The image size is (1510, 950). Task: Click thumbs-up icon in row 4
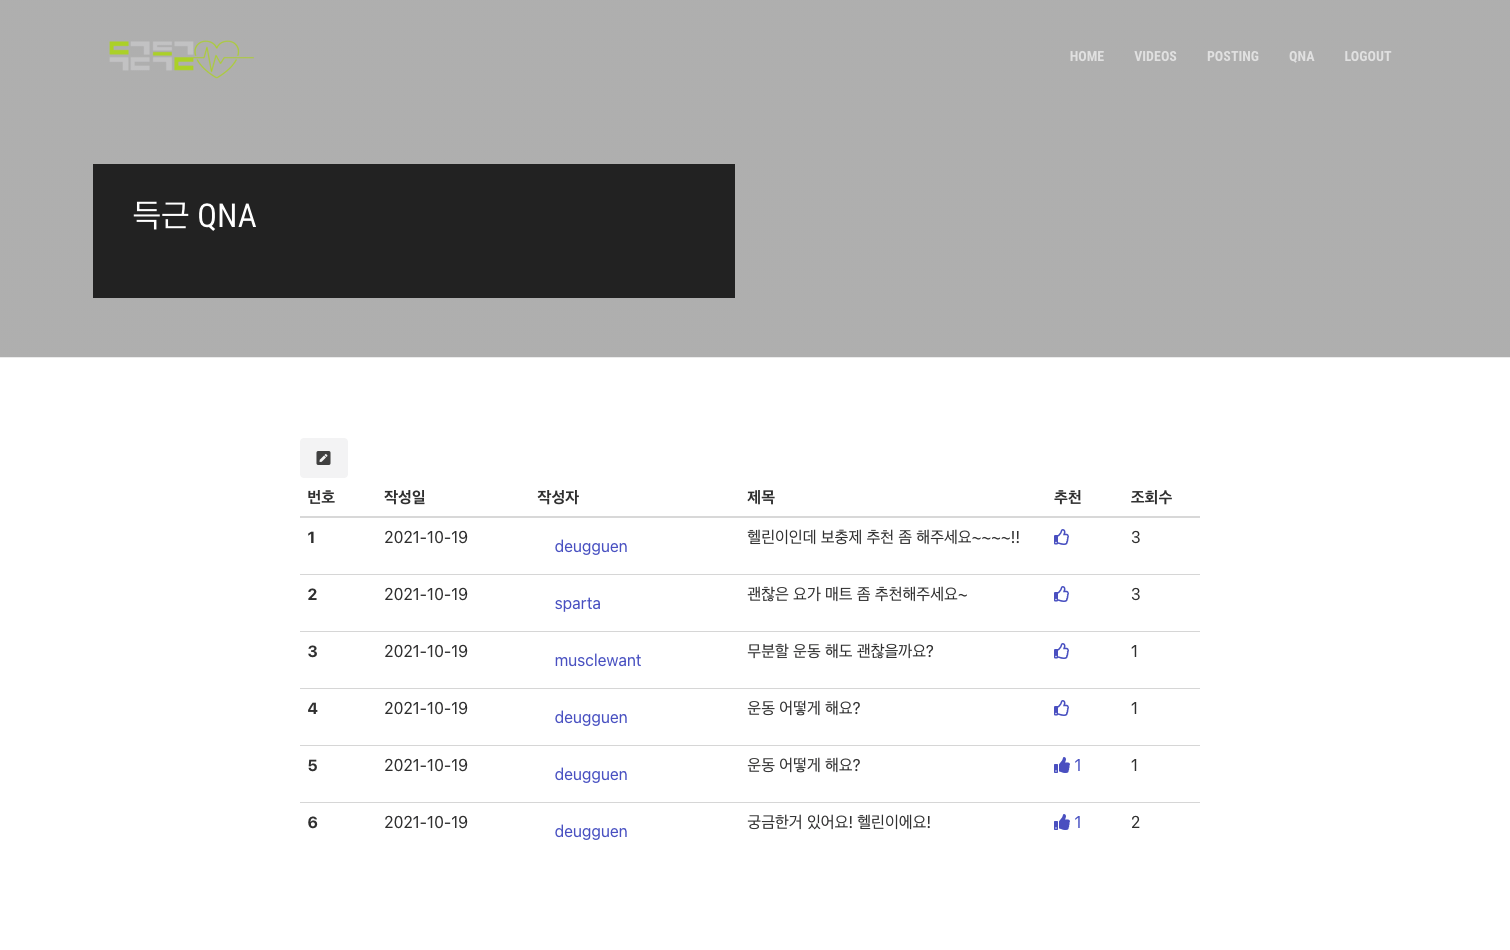click(x=1061, y=708)
